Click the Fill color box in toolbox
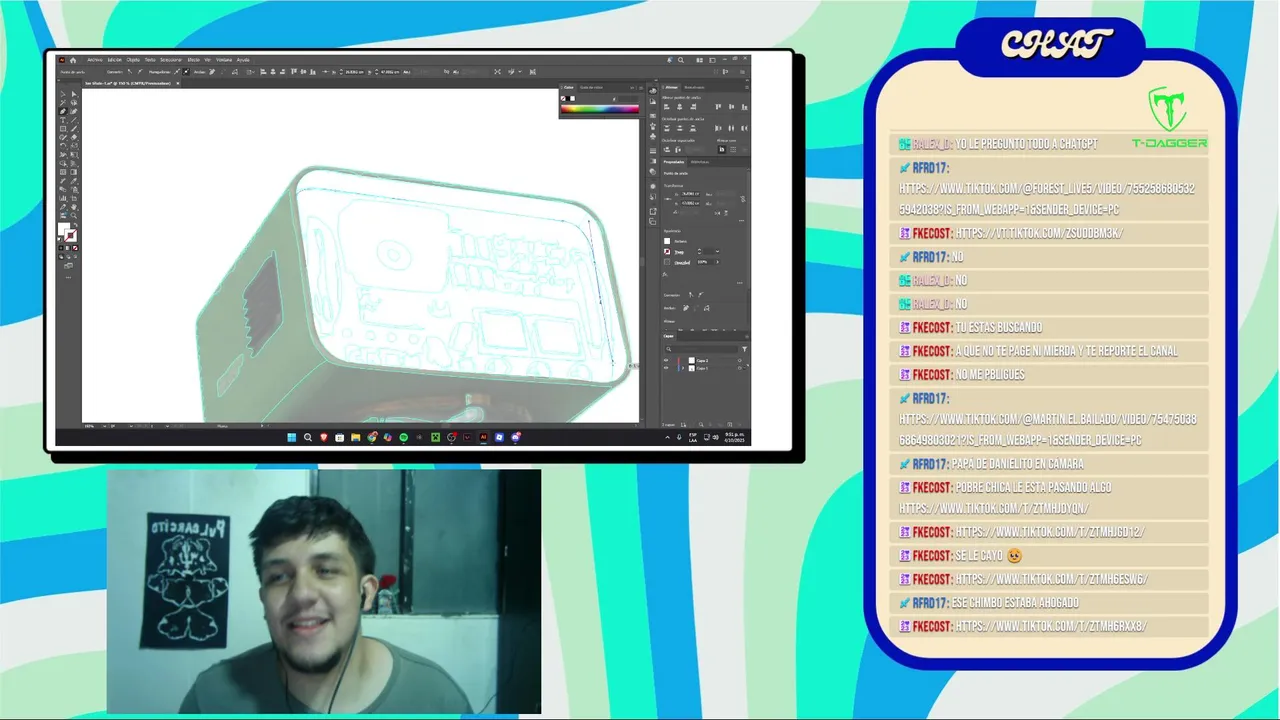This screenshot has width=1280, height=720. (x=63, y=229)
